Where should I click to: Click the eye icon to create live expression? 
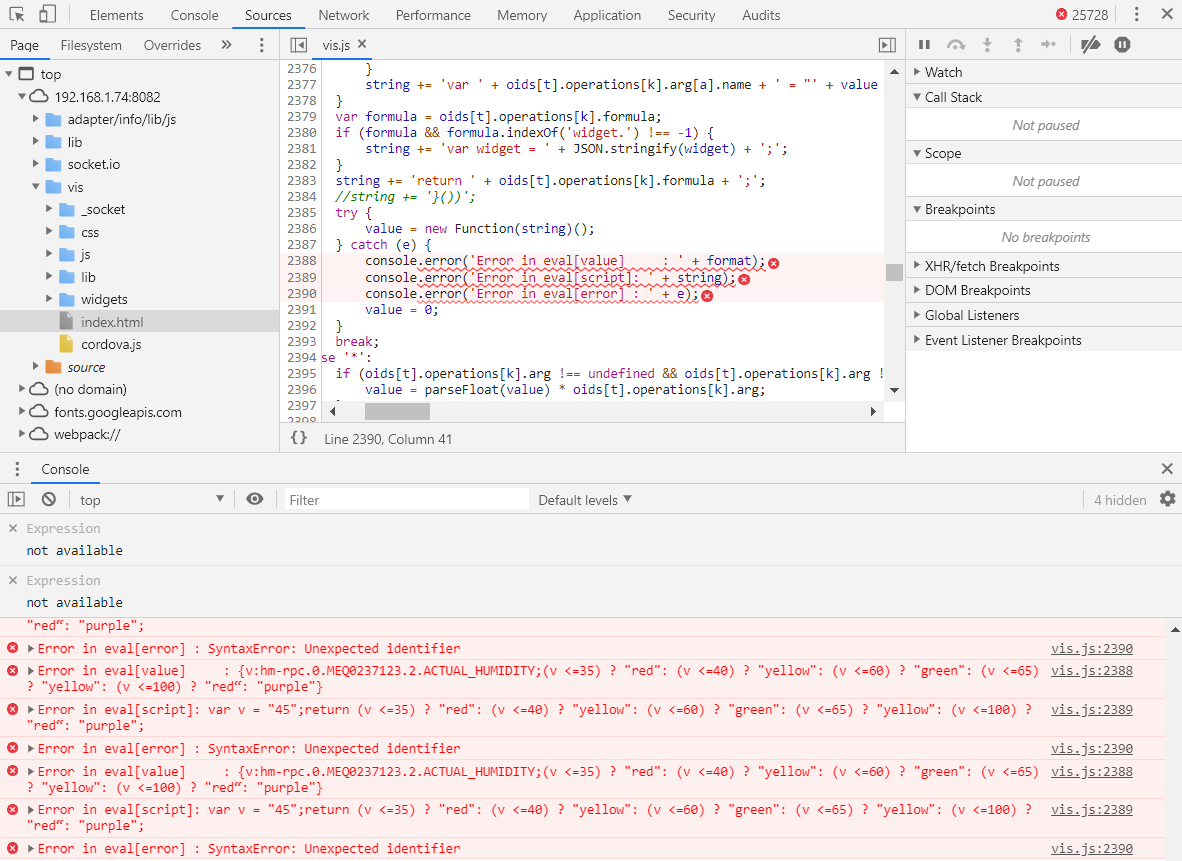point(255,499)
